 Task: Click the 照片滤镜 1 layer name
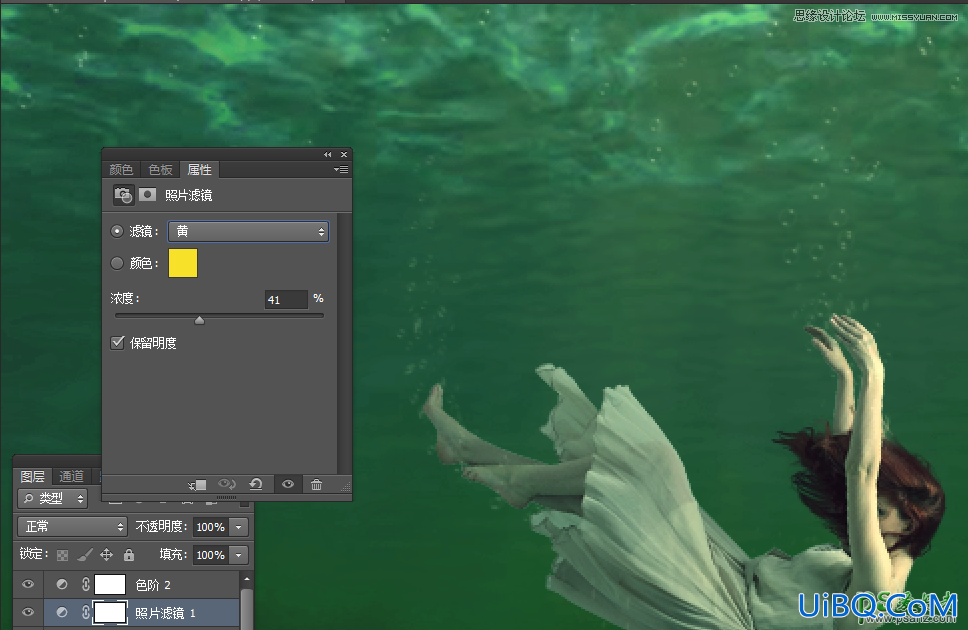[x=165, y=613]
